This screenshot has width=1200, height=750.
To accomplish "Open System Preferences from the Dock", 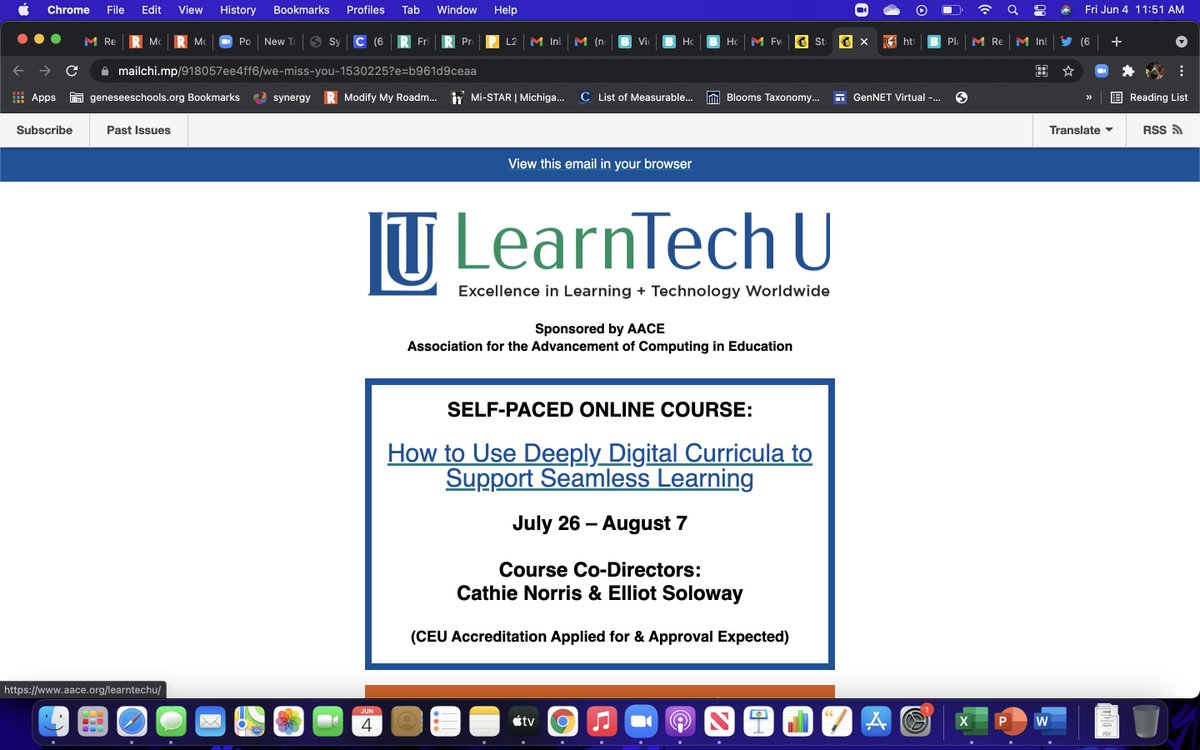I will click(915, 720).
